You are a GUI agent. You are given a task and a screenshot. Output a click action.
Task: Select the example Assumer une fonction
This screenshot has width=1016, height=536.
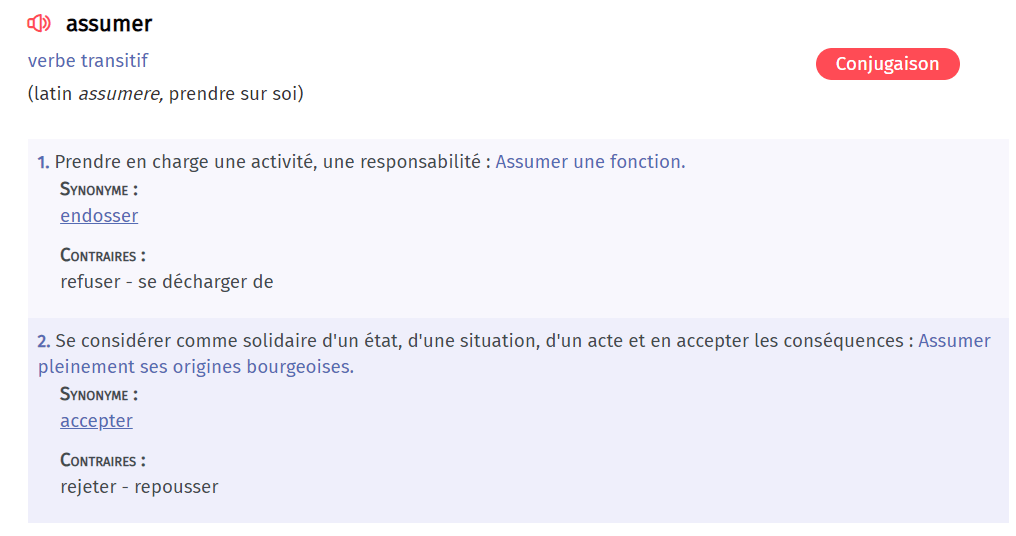point(590,162)
